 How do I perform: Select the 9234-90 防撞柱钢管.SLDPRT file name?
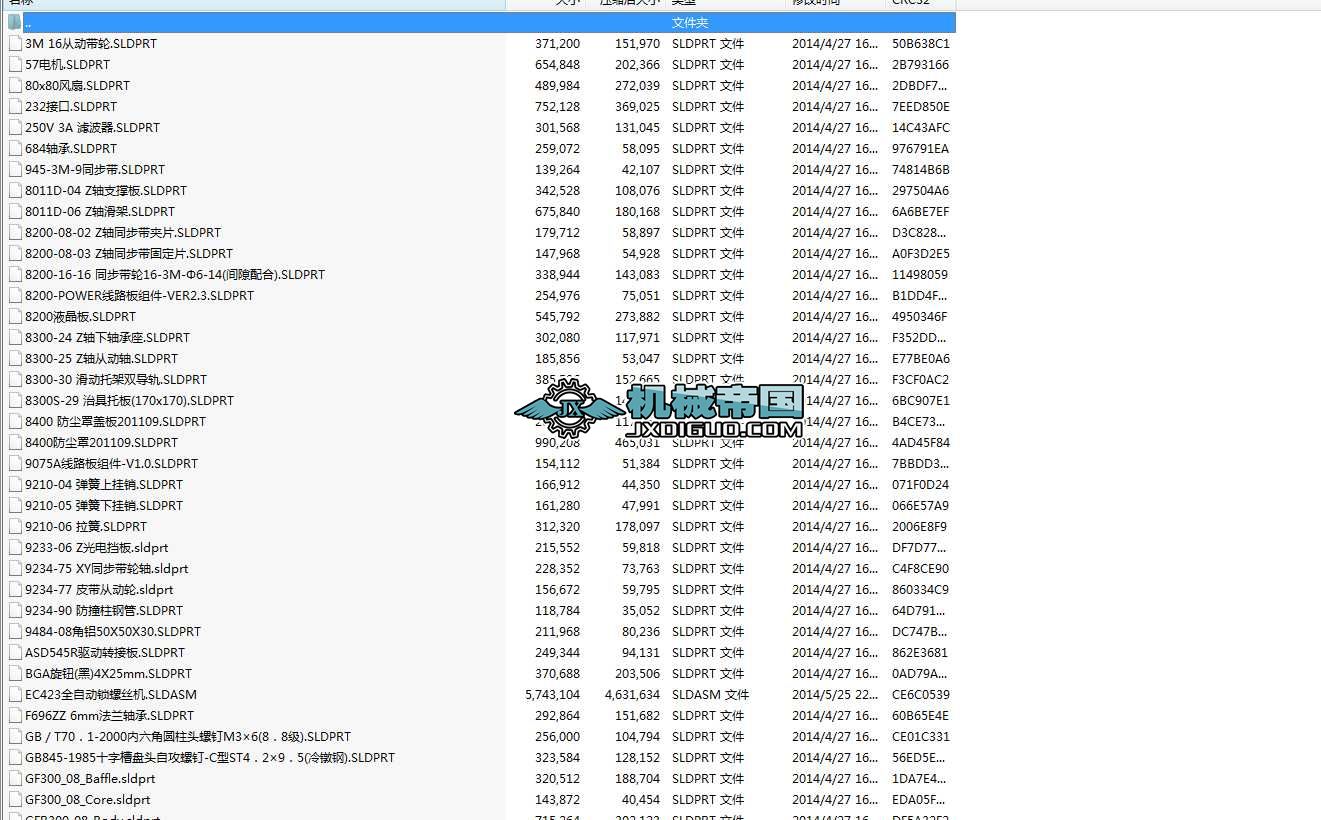click(x=104, y=610)
